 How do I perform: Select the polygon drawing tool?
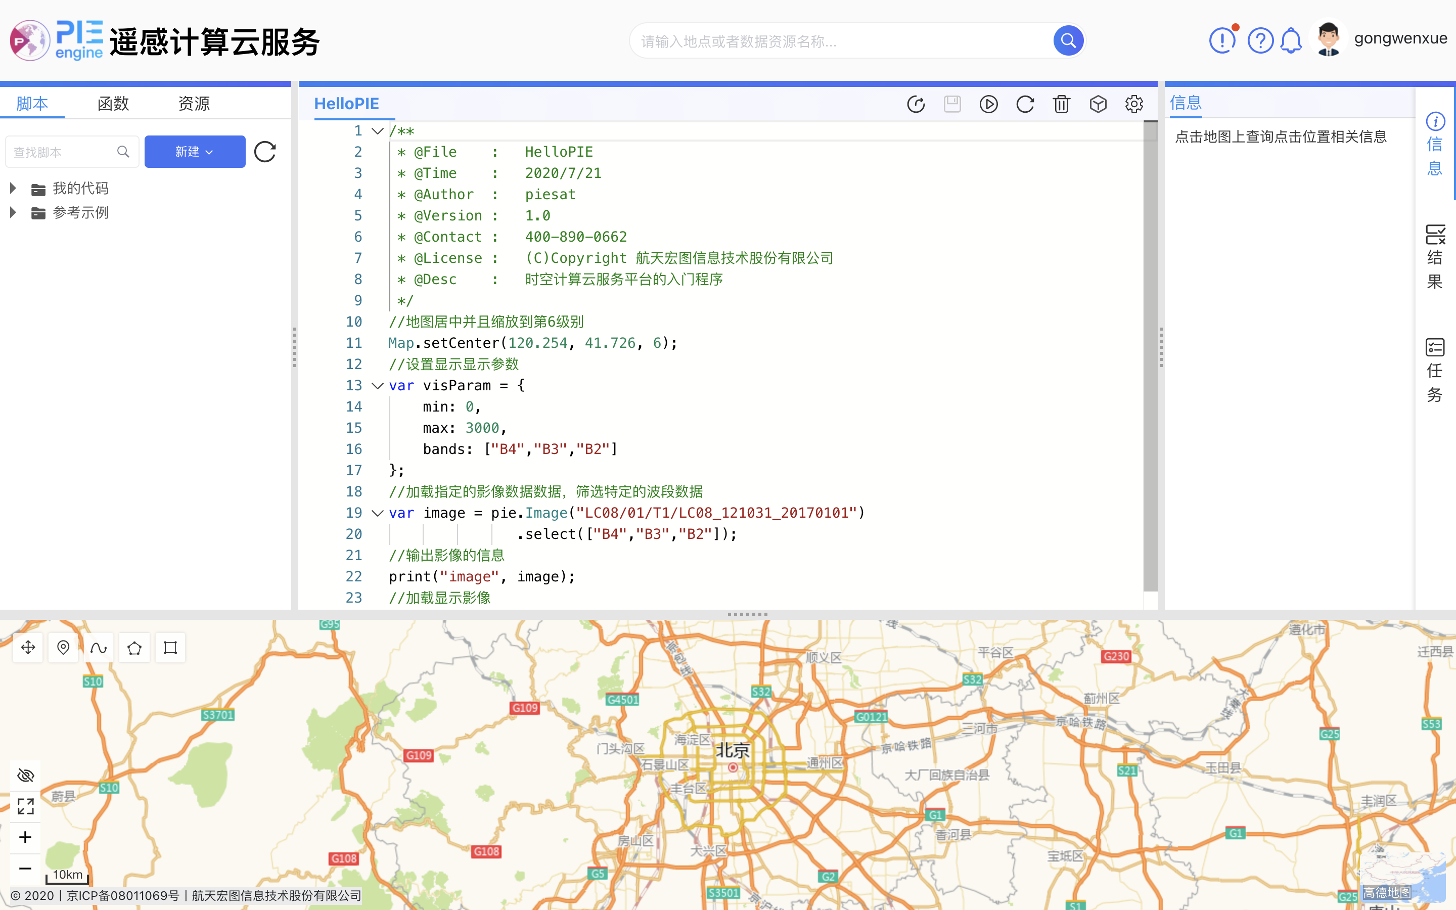tap(135, 648)
